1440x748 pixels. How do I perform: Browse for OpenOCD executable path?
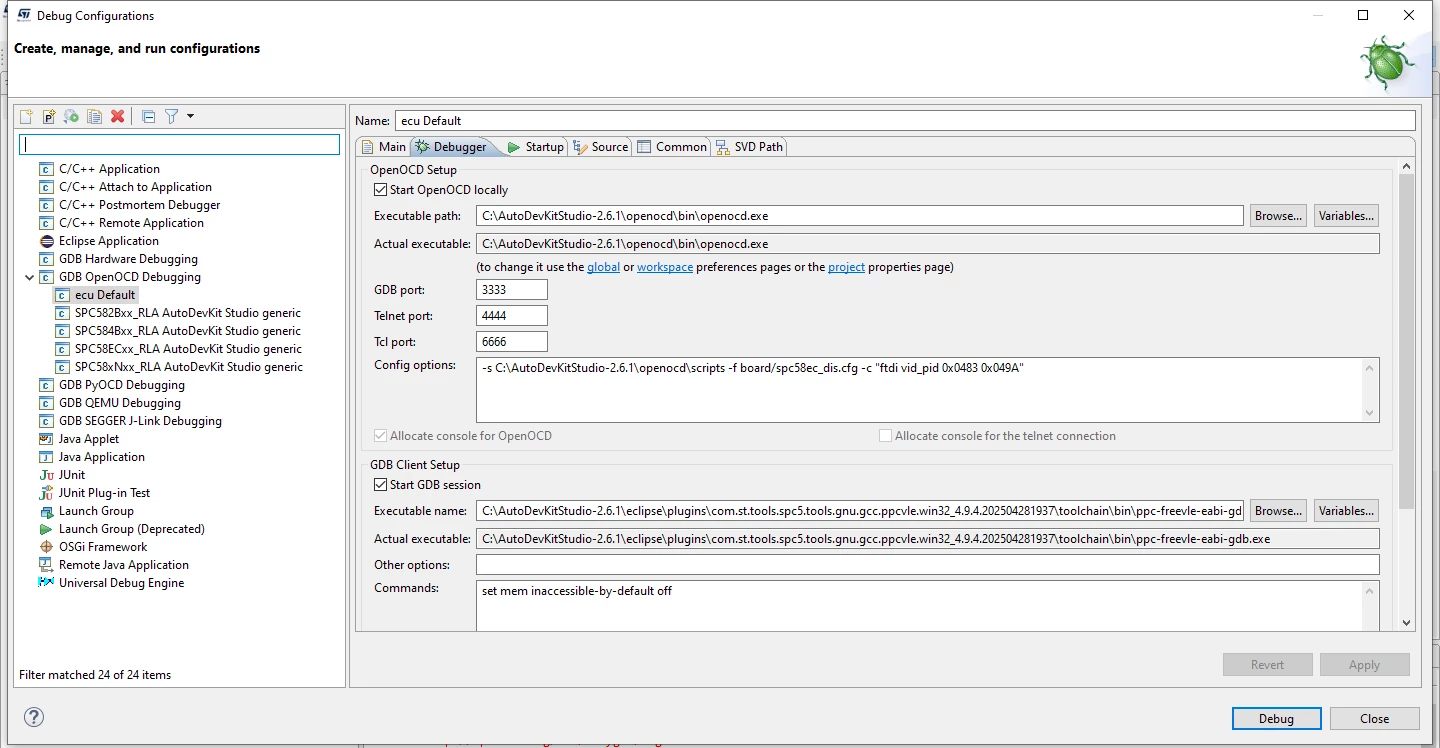click(1278, 216)
